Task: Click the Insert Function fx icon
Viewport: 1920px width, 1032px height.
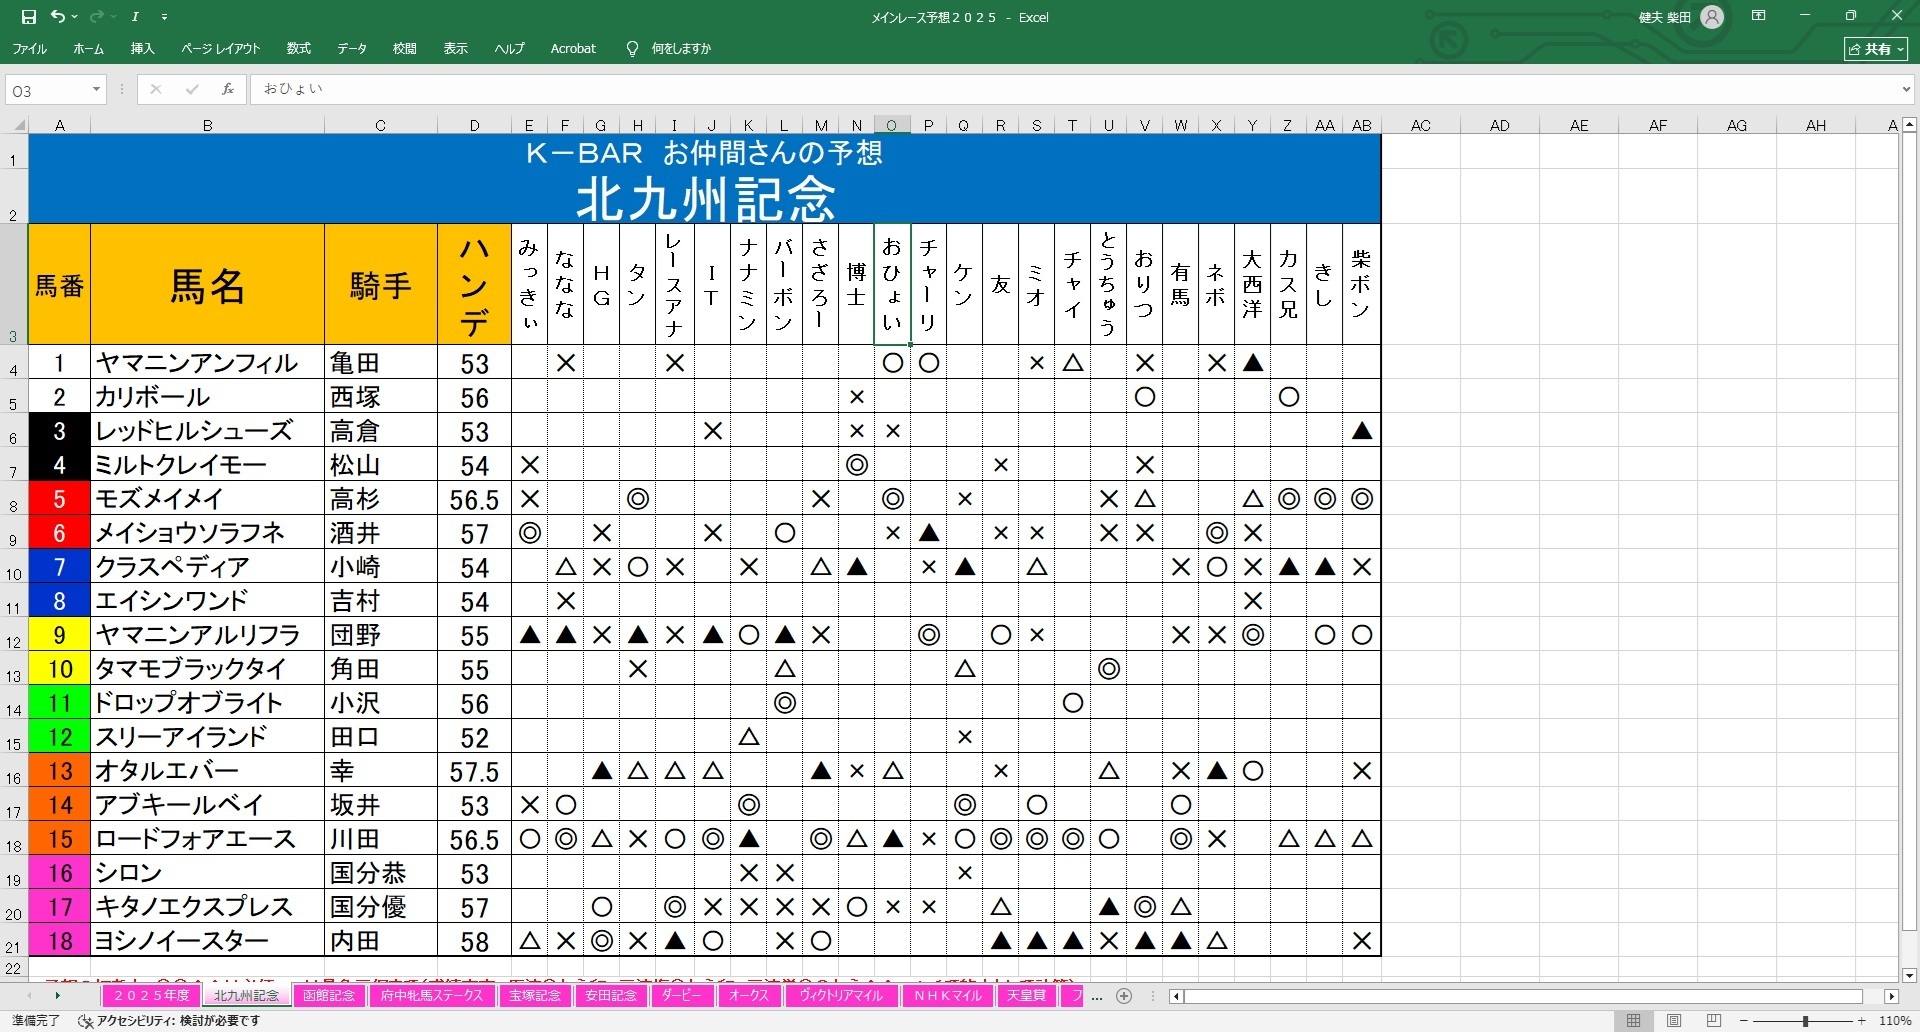Action: click(x=228, y=89)
